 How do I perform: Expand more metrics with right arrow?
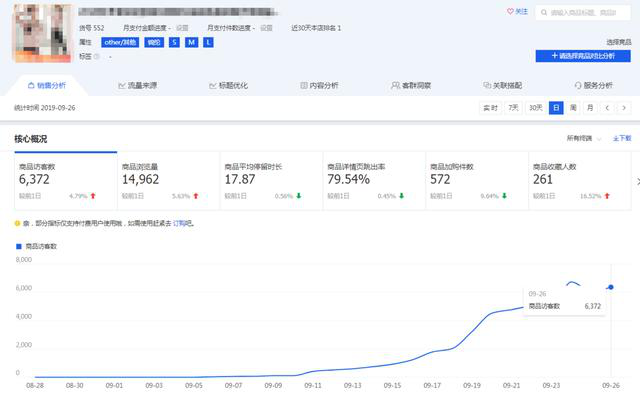pos(638,182)
